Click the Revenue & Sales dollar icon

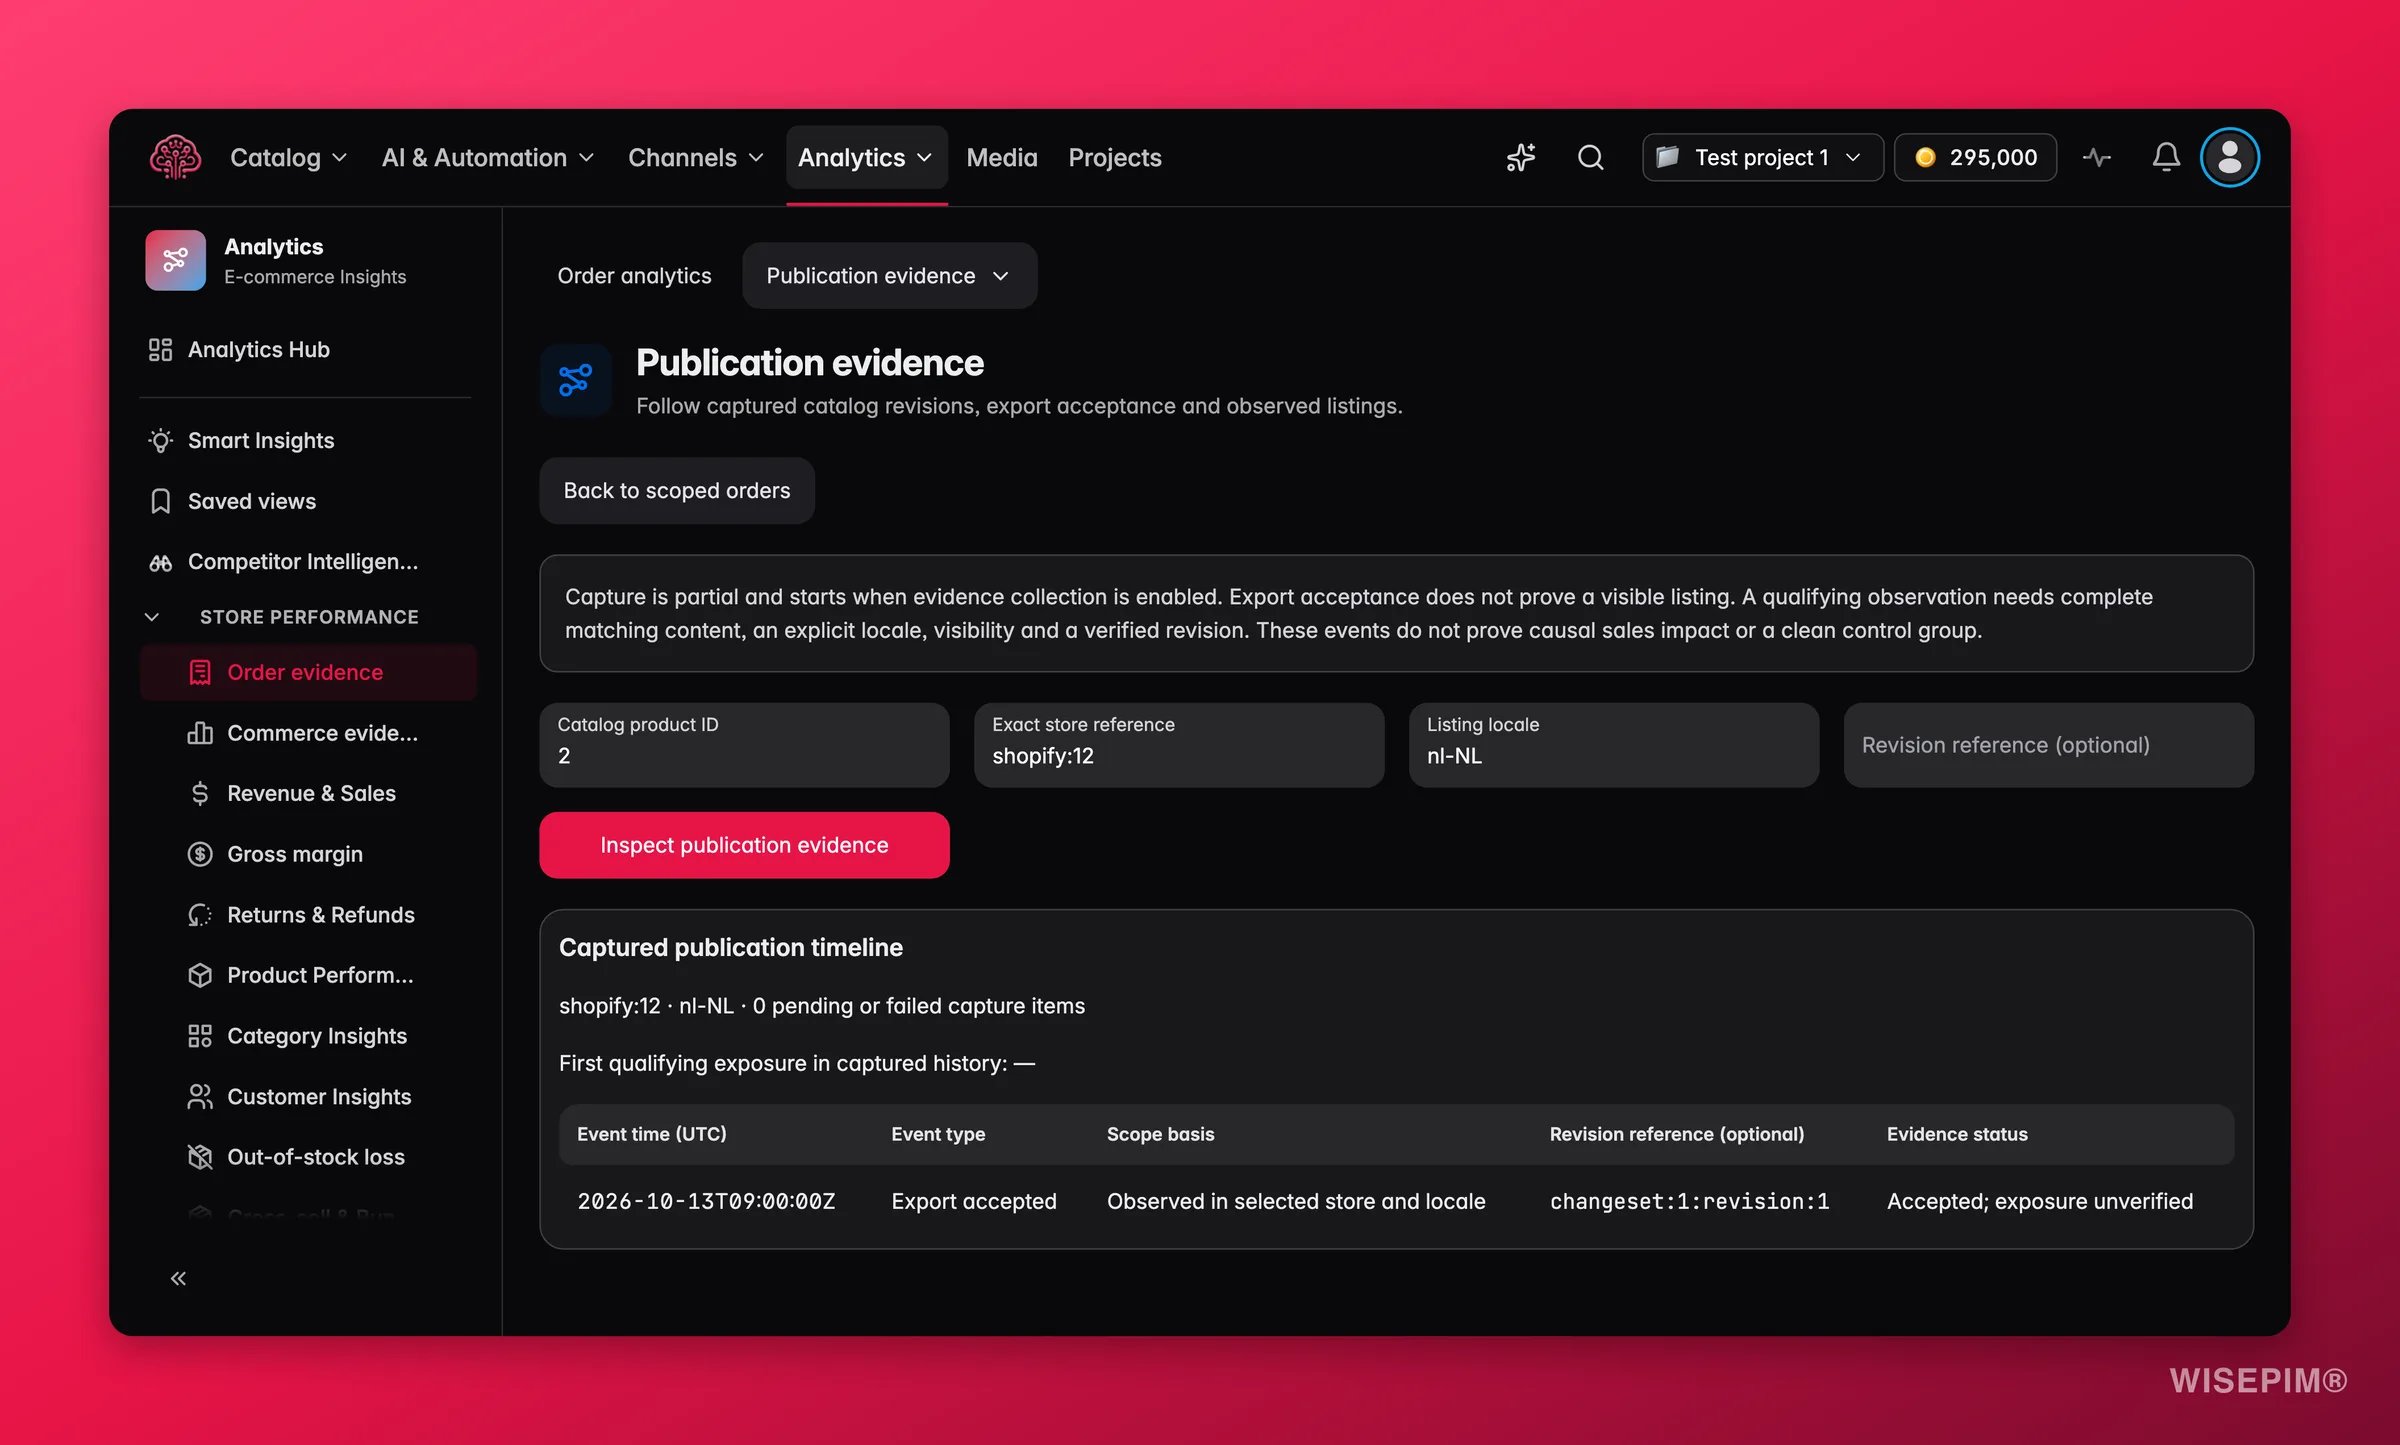click(x=200, y=793)
